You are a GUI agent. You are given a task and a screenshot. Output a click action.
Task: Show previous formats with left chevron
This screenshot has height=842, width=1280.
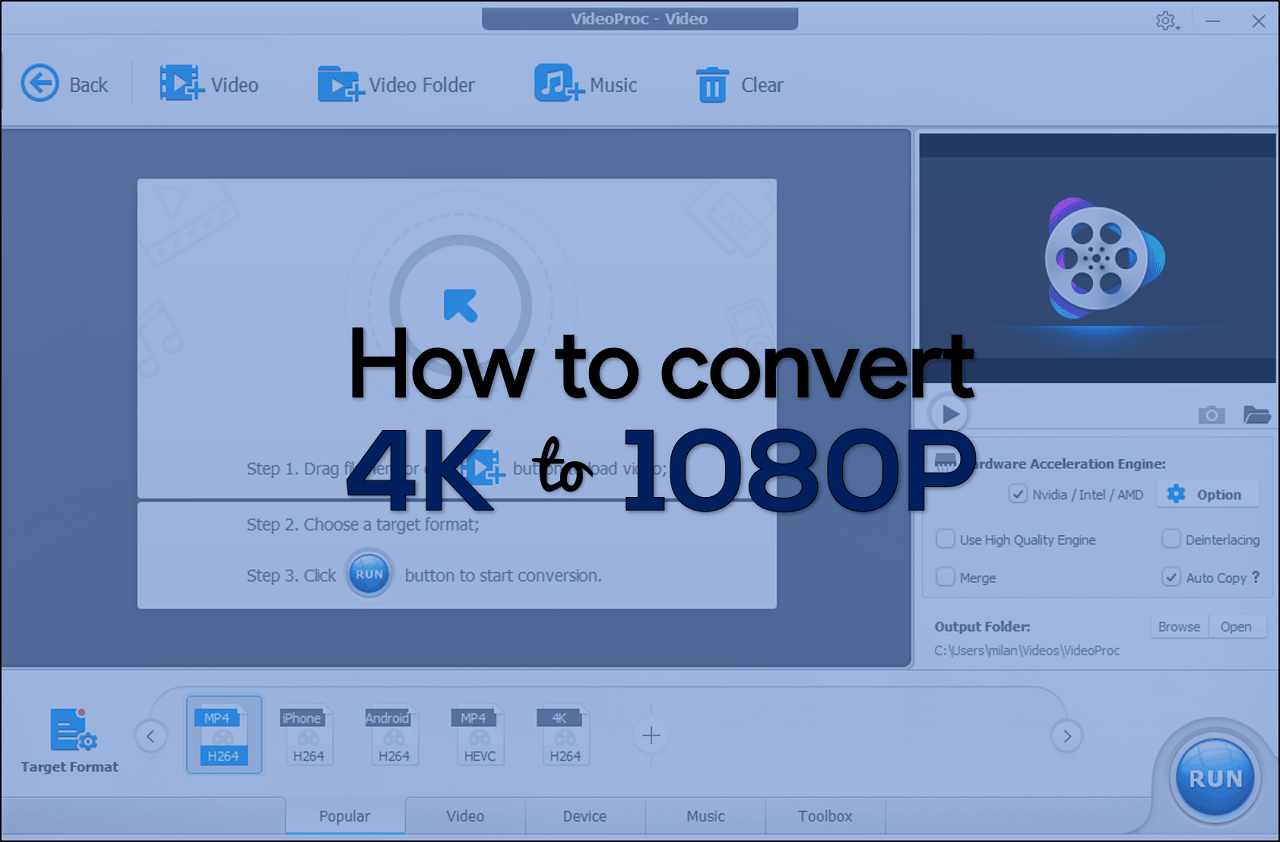[150, 737]
